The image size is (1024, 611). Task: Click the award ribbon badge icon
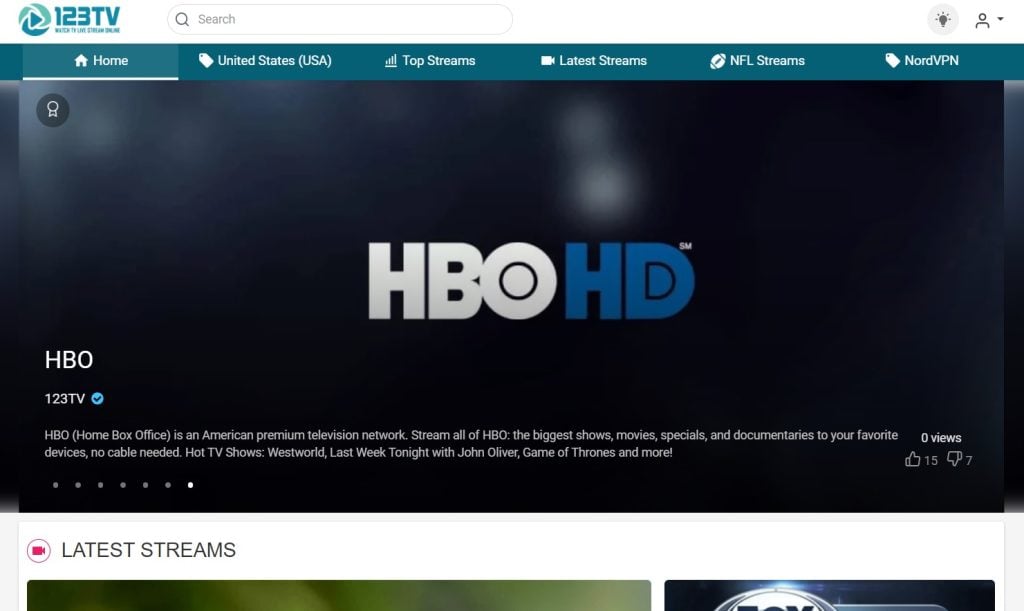pyautogui.click(x=53, y=110)
